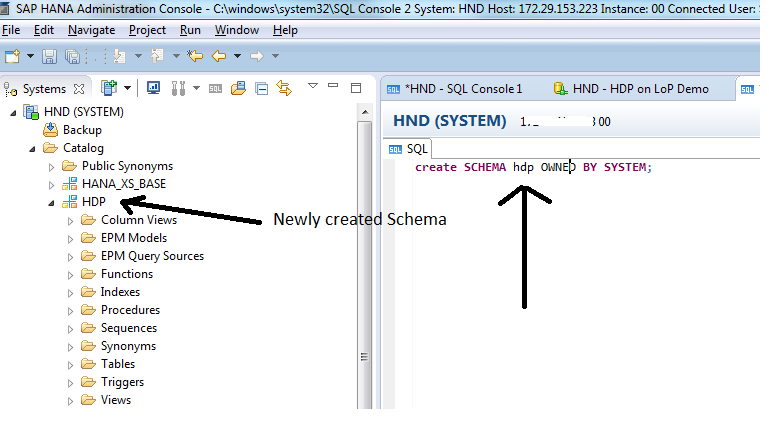Viewport: 769px width, 422px height.
Task: Open the Navigate menu
Action: pyautogui.click(x=91, y=30)
